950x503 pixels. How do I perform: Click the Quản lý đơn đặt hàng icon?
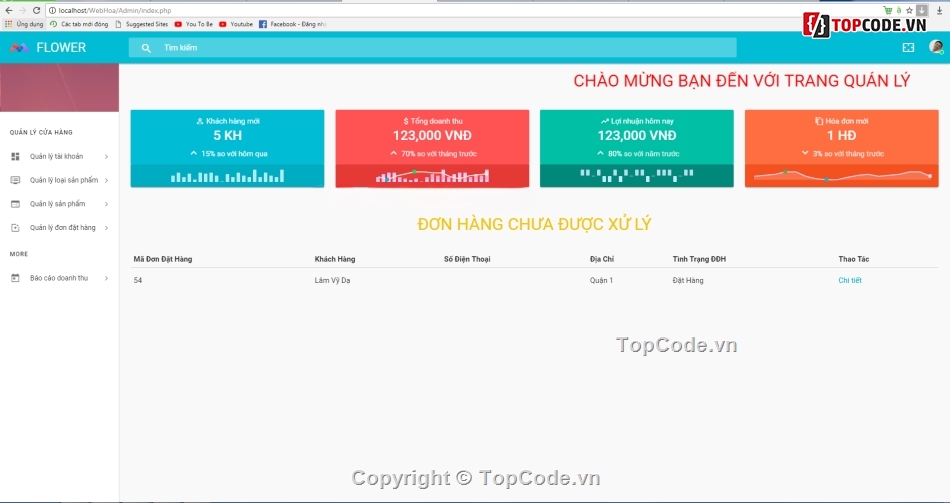[15, 228]
